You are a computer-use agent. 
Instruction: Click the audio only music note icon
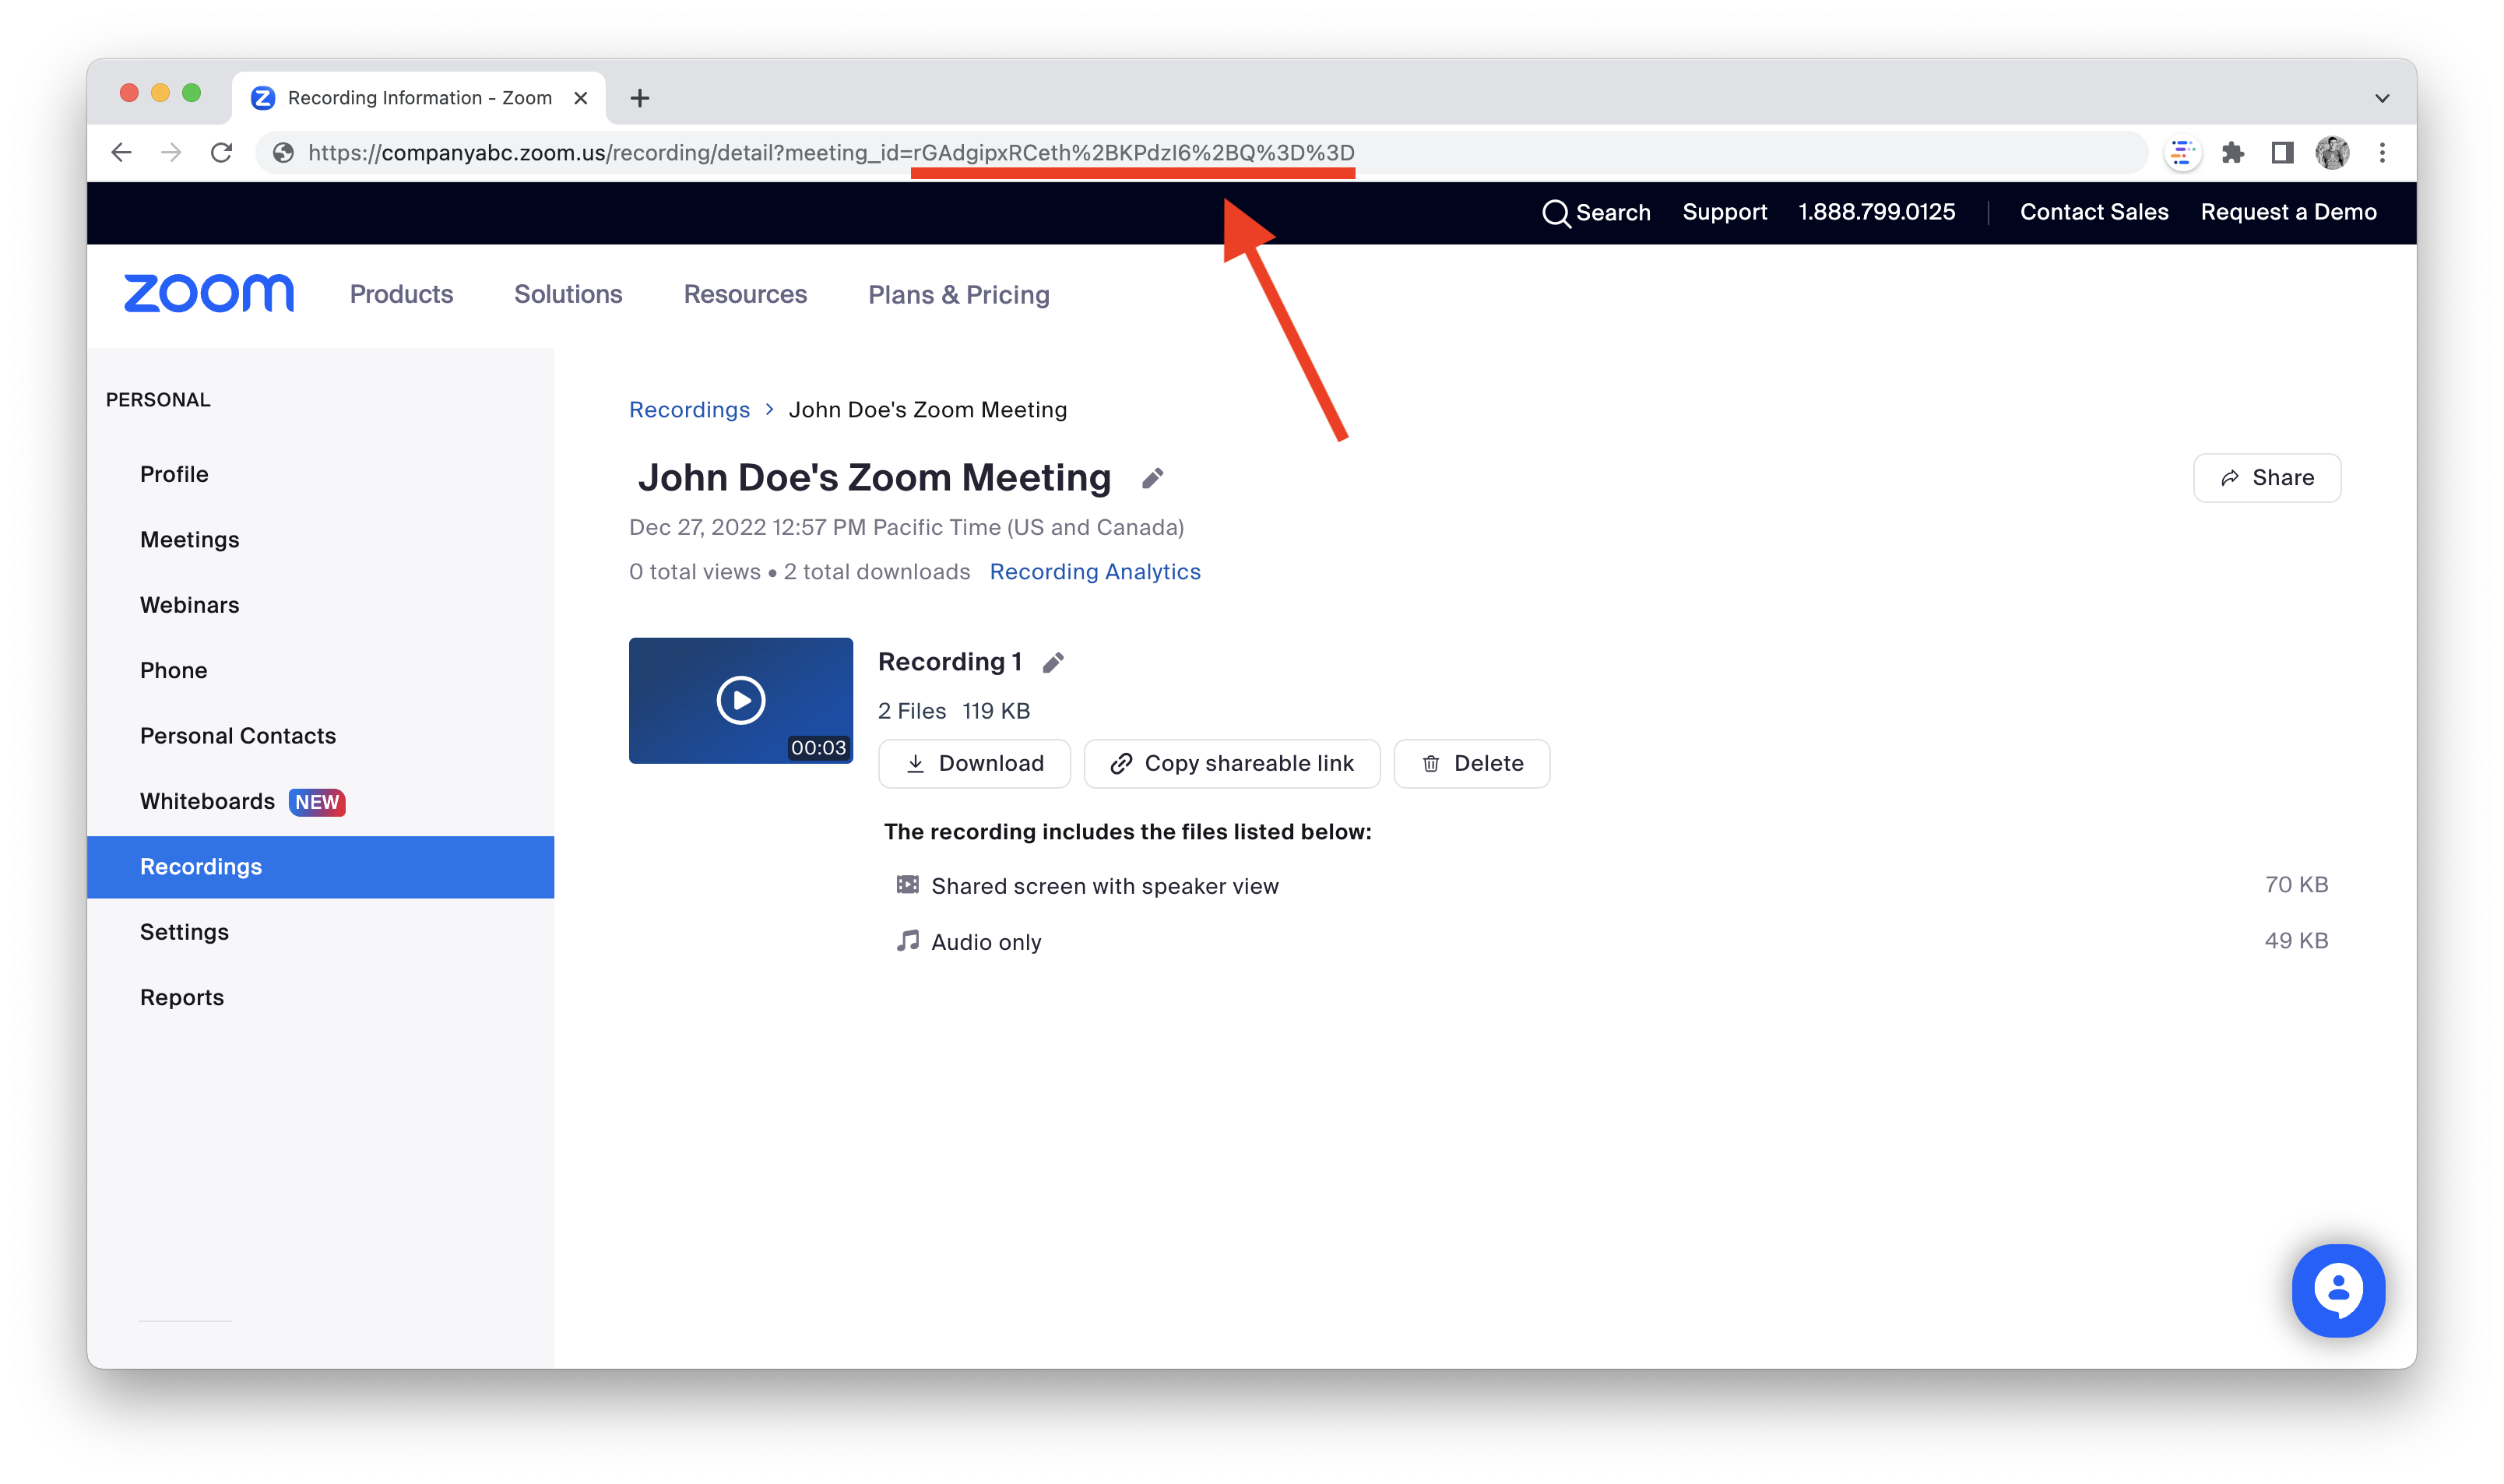tap(907, 940)
